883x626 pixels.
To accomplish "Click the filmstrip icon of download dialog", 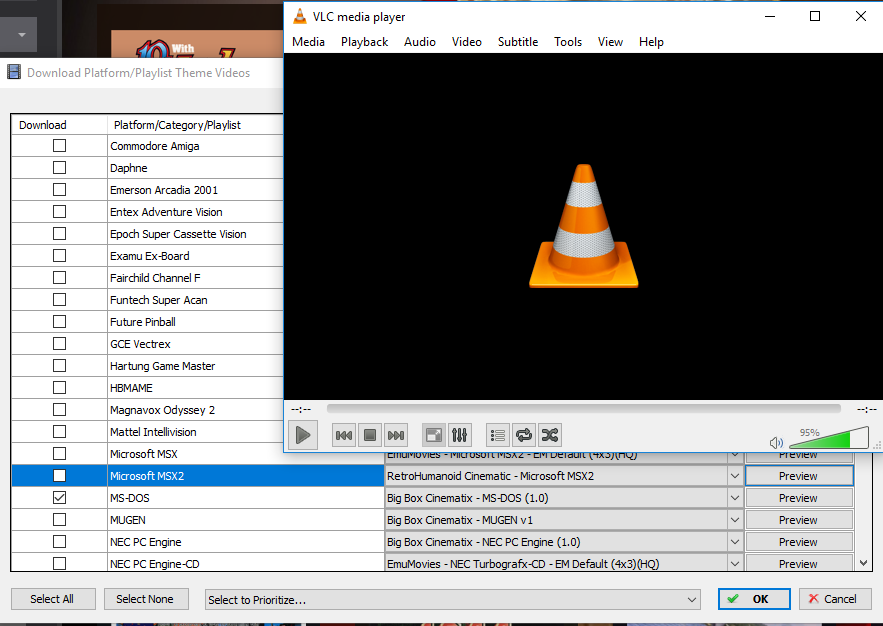I will coord(14,72).
